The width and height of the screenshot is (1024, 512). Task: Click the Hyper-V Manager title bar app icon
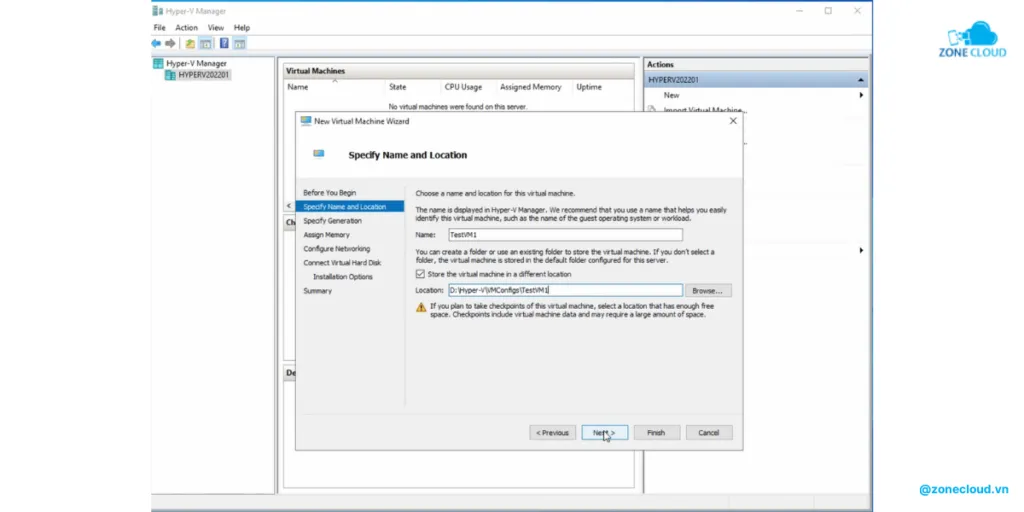157,10
